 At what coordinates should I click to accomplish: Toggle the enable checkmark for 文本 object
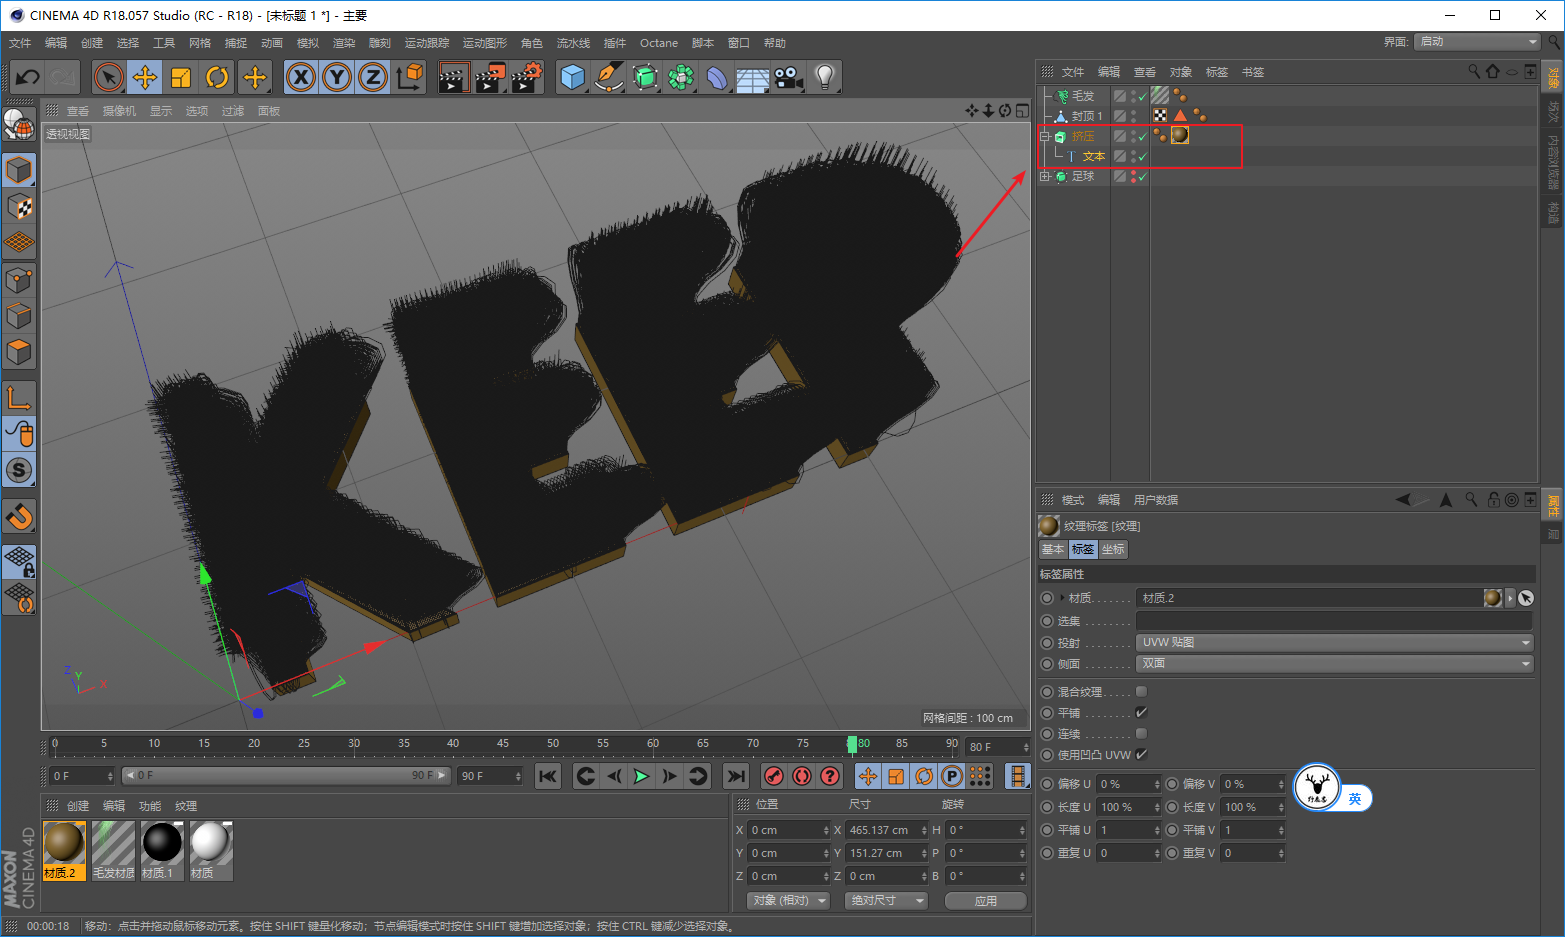point(1142,157)
